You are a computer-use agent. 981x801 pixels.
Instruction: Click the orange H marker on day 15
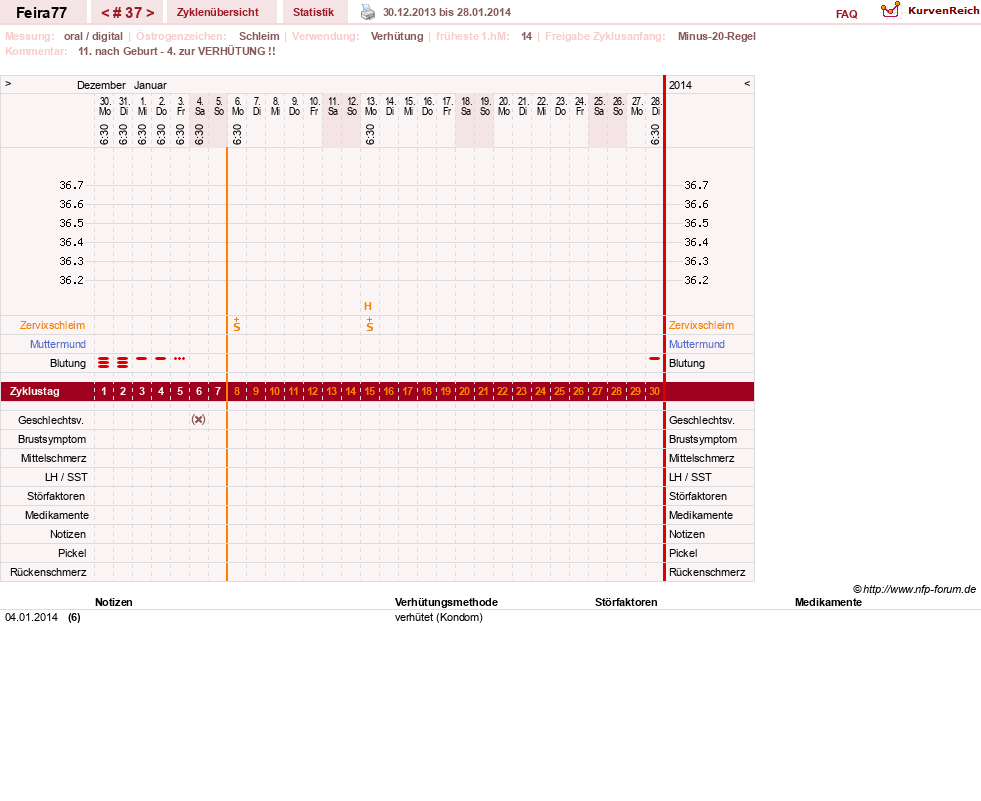(368, 306)
